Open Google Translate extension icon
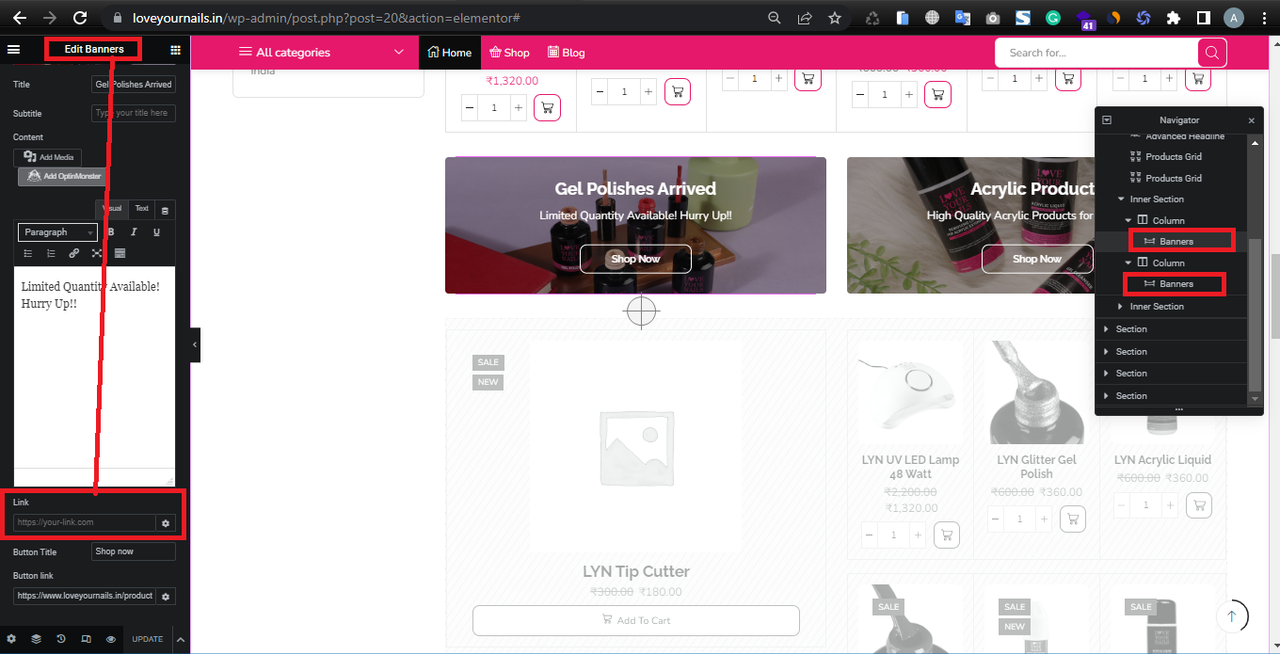 click(x=963, y=18)
